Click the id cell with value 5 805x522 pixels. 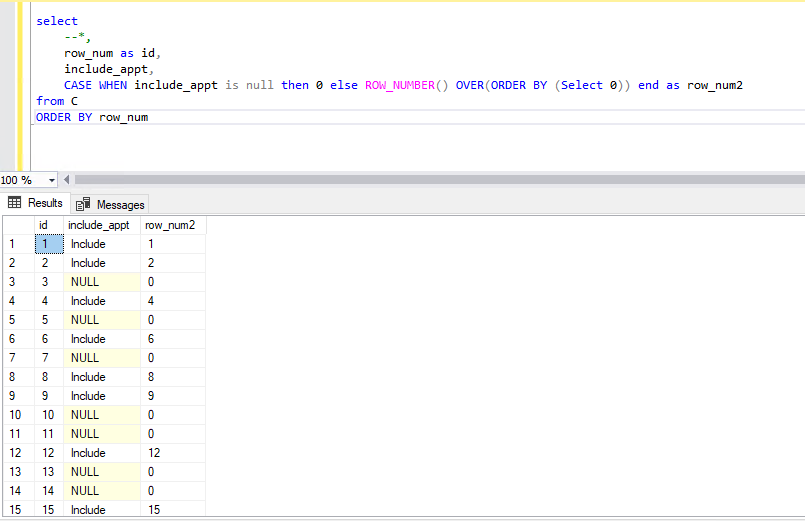[49, 320]
